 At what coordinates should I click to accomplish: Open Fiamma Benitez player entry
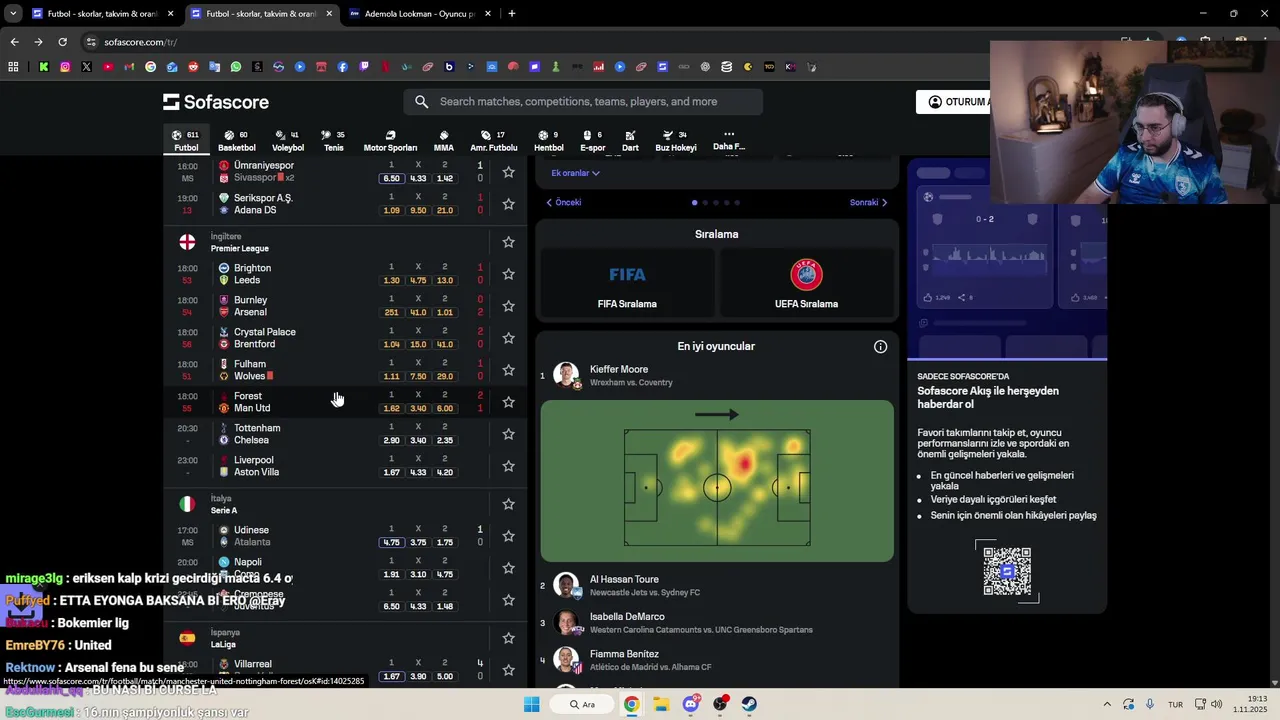[x=716, y=660]
